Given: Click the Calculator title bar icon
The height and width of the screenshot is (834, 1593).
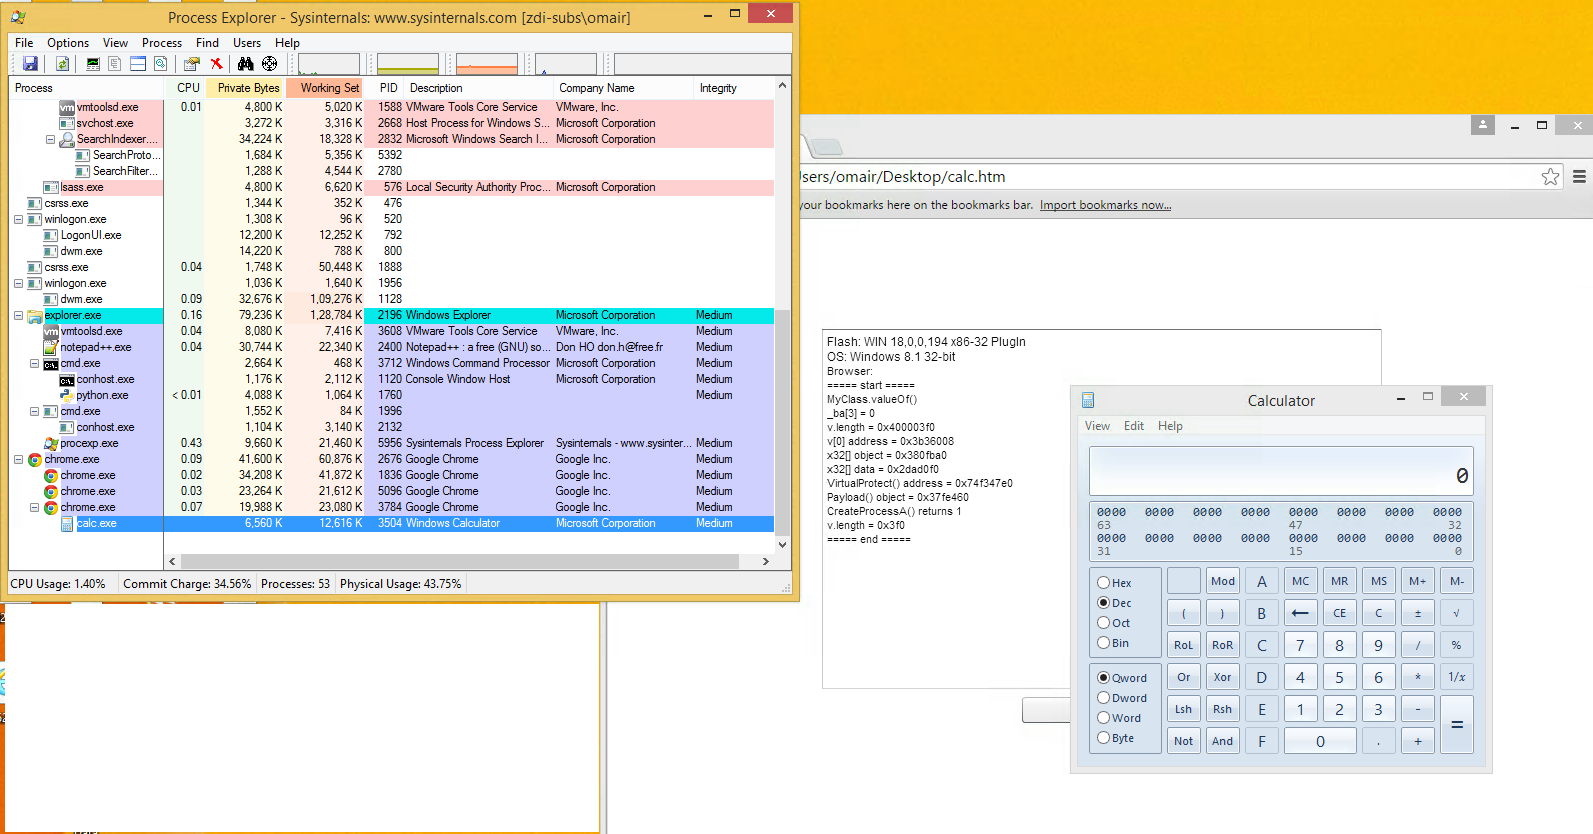Looking at the screenshot, I should 1088,400.
